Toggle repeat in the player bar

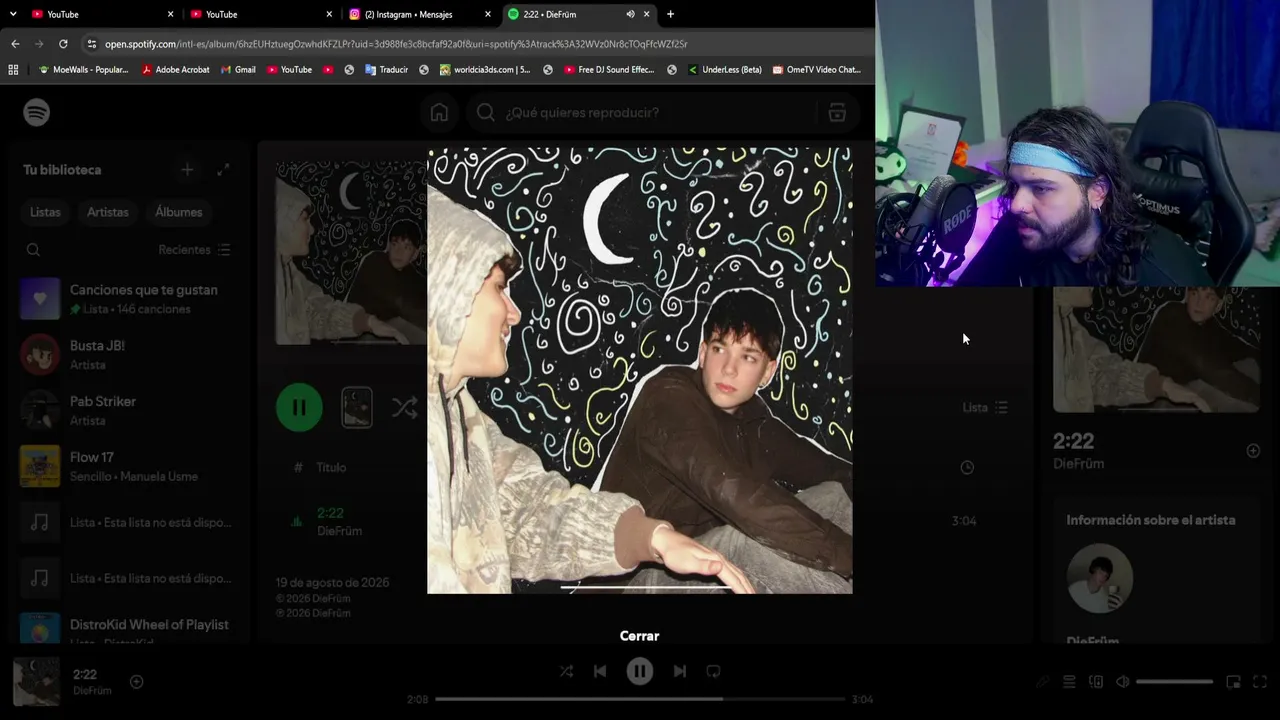coord(713,672)
